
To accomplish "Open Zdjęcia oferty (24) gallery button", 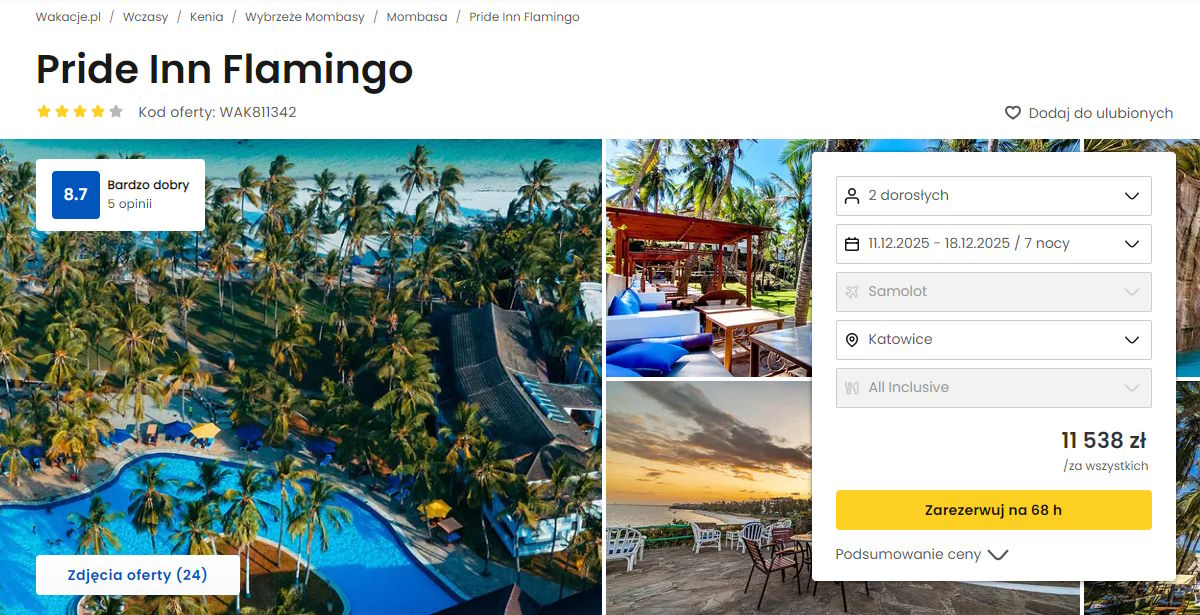I will (x=137, y=575).
